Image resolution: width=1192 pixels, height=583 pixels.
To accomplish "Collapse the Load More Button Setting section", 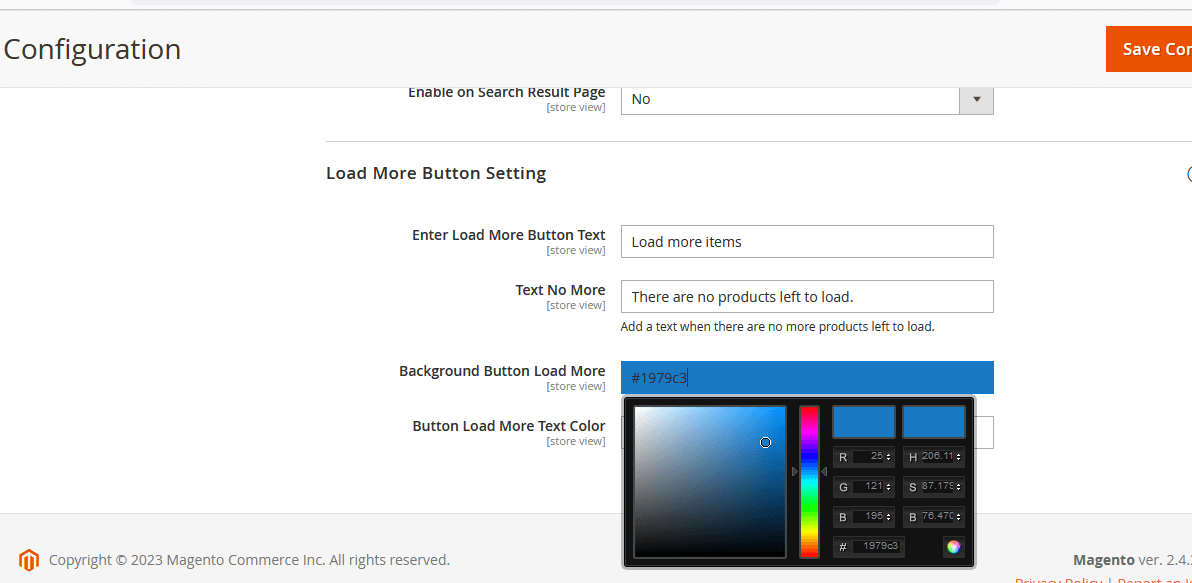I will tap(1188, 173).
